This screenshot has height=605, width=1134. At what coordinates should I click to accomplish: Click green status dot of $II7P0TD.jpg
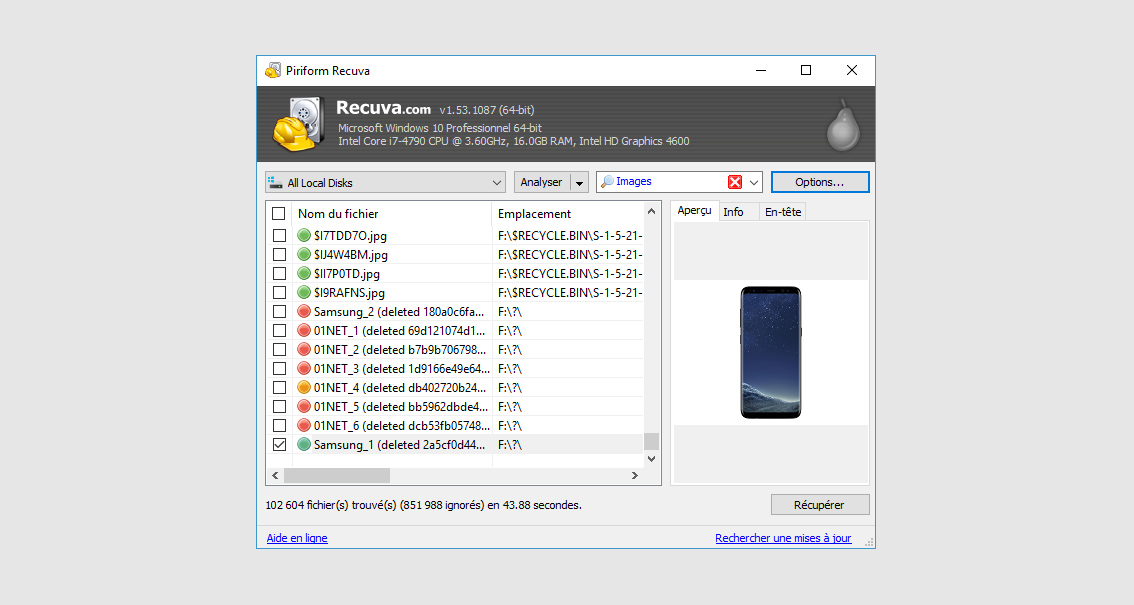click(304, 273)
